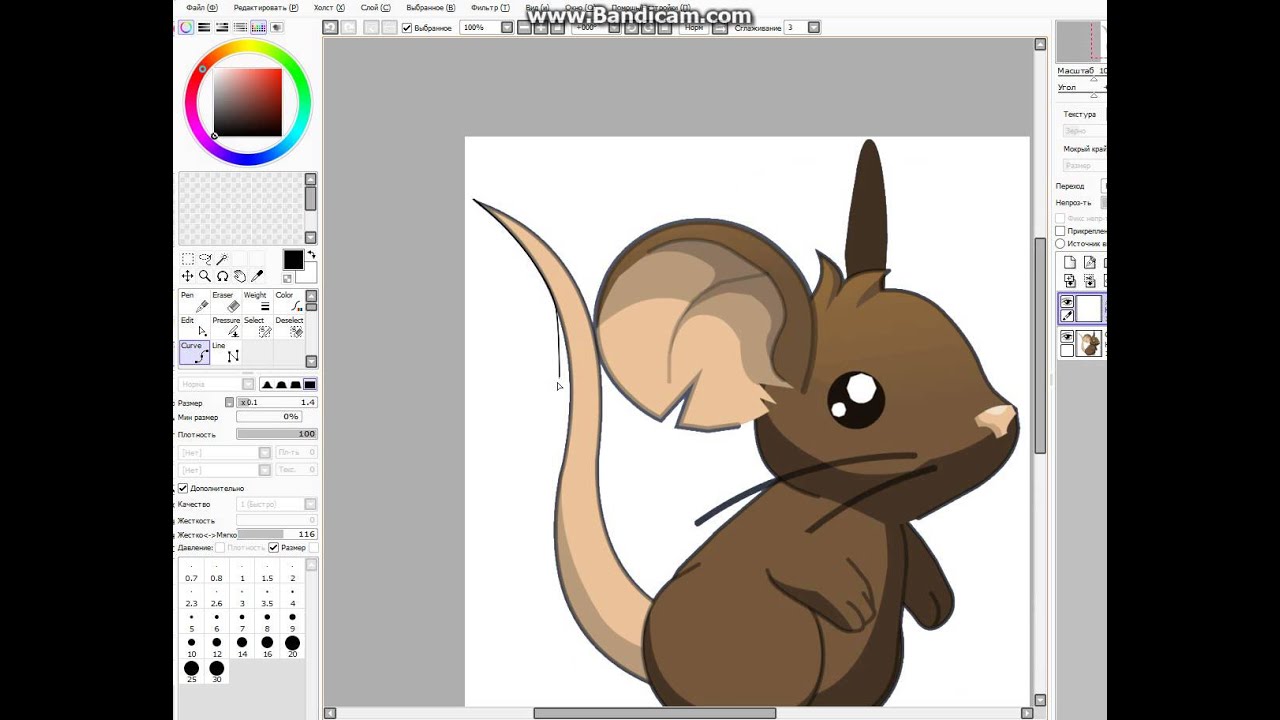The image size is (1280, 720).
Task: Activate the Zoom magnifier tool
Action: (205, 276)
